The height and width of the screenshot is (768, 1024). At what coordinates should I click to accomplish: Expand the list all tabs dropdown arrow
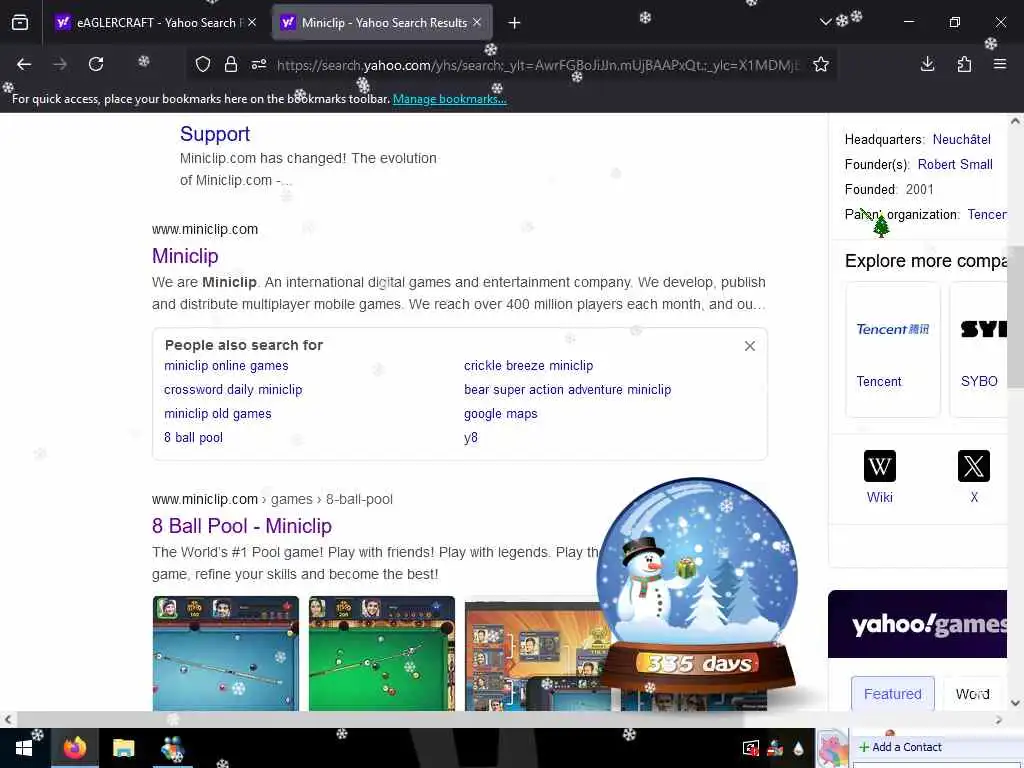[825, 22]
